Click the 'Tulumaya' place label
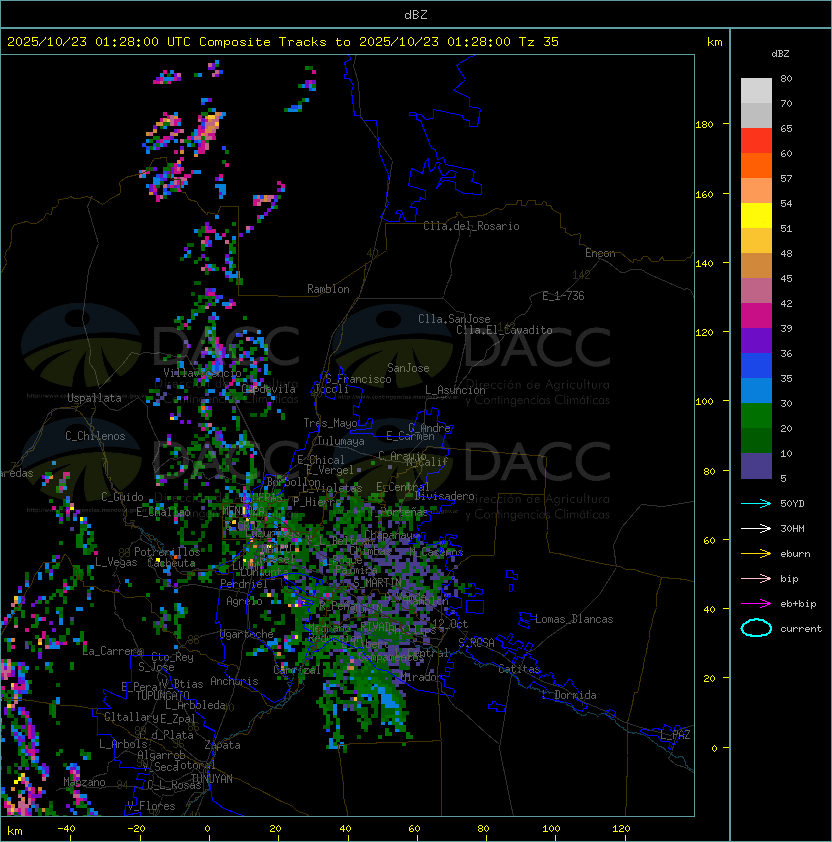 (x=341, y=441)
